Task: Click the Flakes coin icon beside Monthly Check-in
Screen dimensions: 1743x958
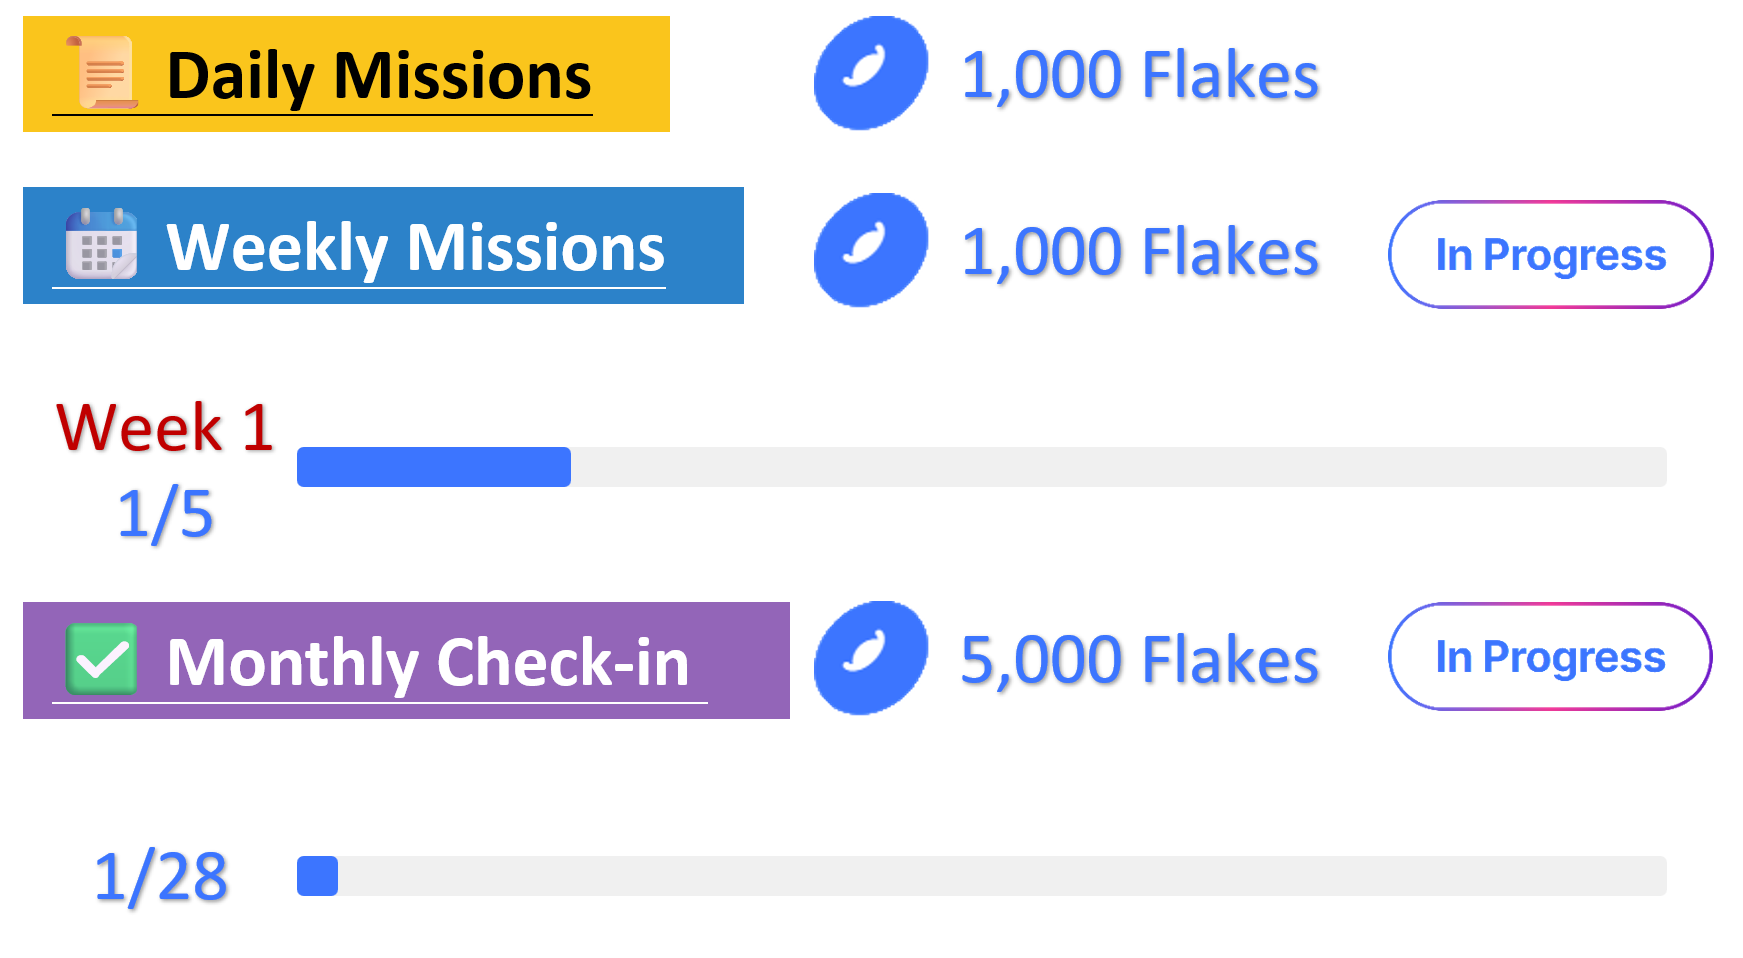Action: click(870, 658)
